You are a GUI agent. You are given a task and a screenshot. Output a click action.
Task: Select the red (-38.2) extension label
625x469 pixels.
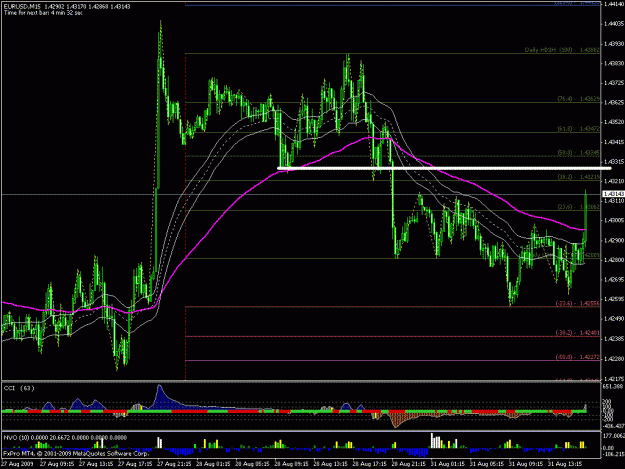pos(578,333)
